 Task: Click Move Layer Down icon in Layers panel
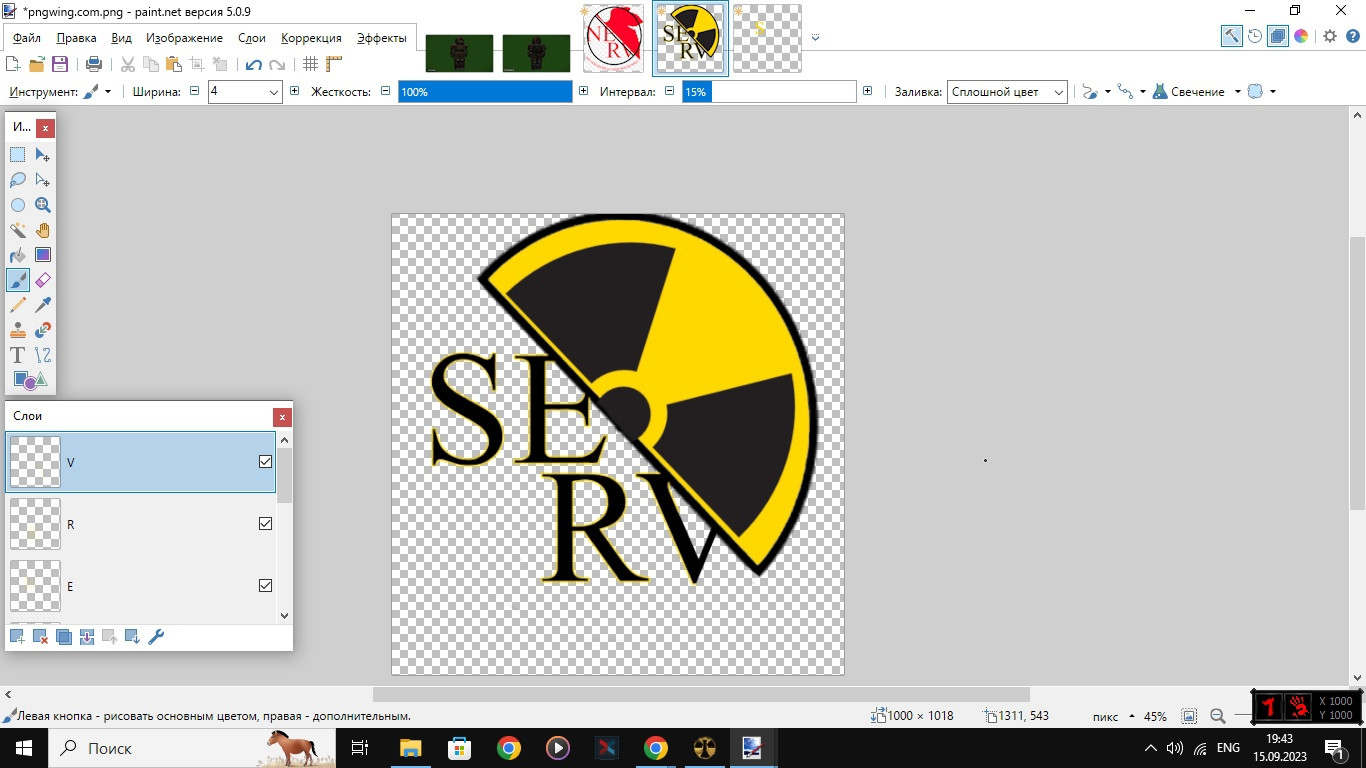point(133,637)
